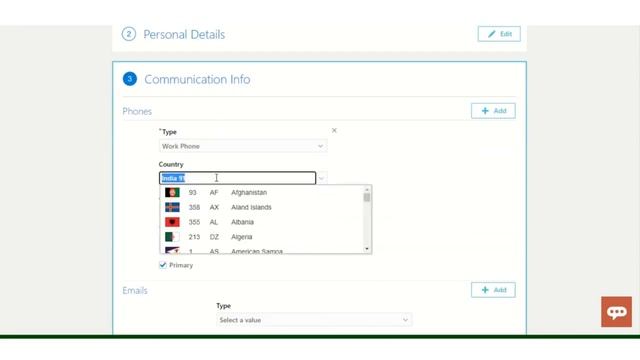This screenshot has height=360, width=640.
Task: Click the Personal Details heading
Action: tap(184, 34)
